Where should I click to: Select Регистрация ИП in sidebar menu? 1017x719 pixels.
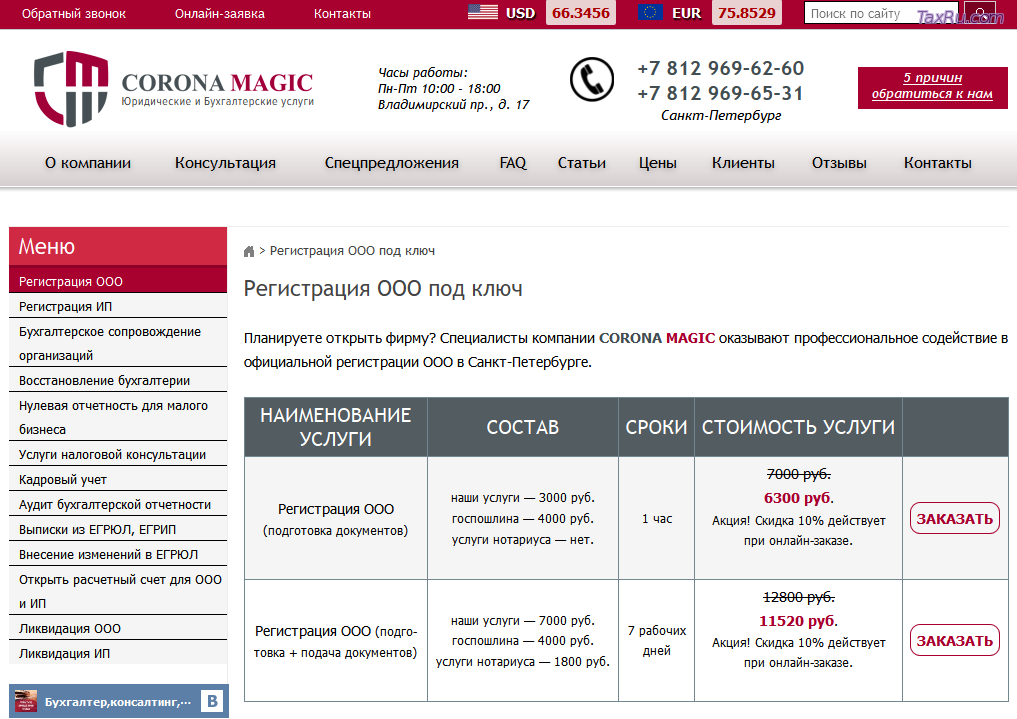point(72,307)
